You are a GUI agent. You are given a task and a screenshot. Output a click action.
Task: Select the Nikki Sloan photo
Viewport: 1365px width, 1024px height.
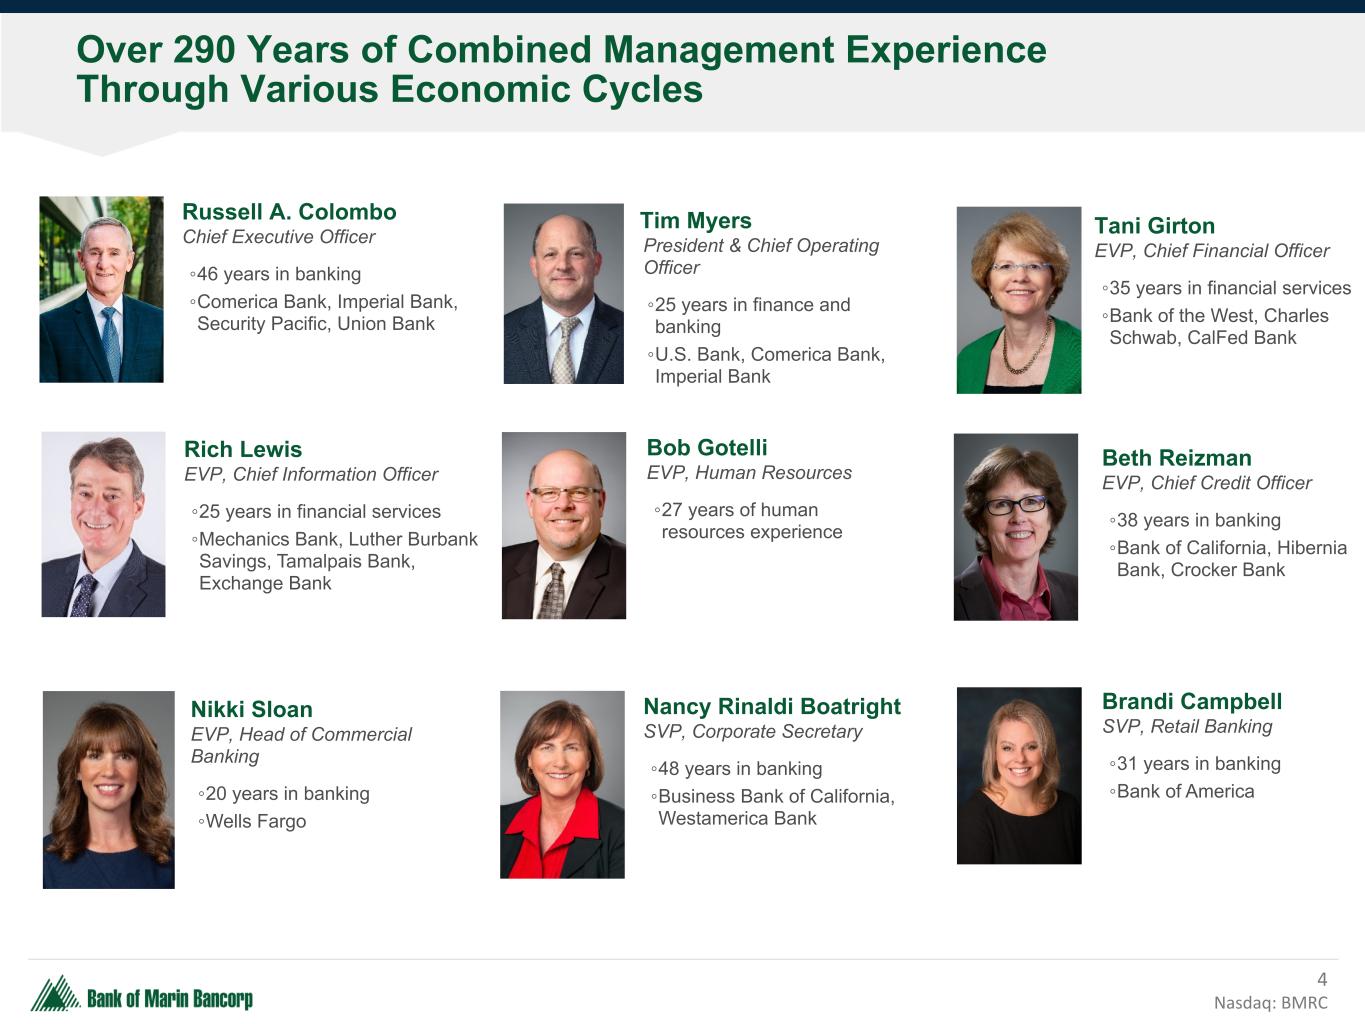[108, 789]
